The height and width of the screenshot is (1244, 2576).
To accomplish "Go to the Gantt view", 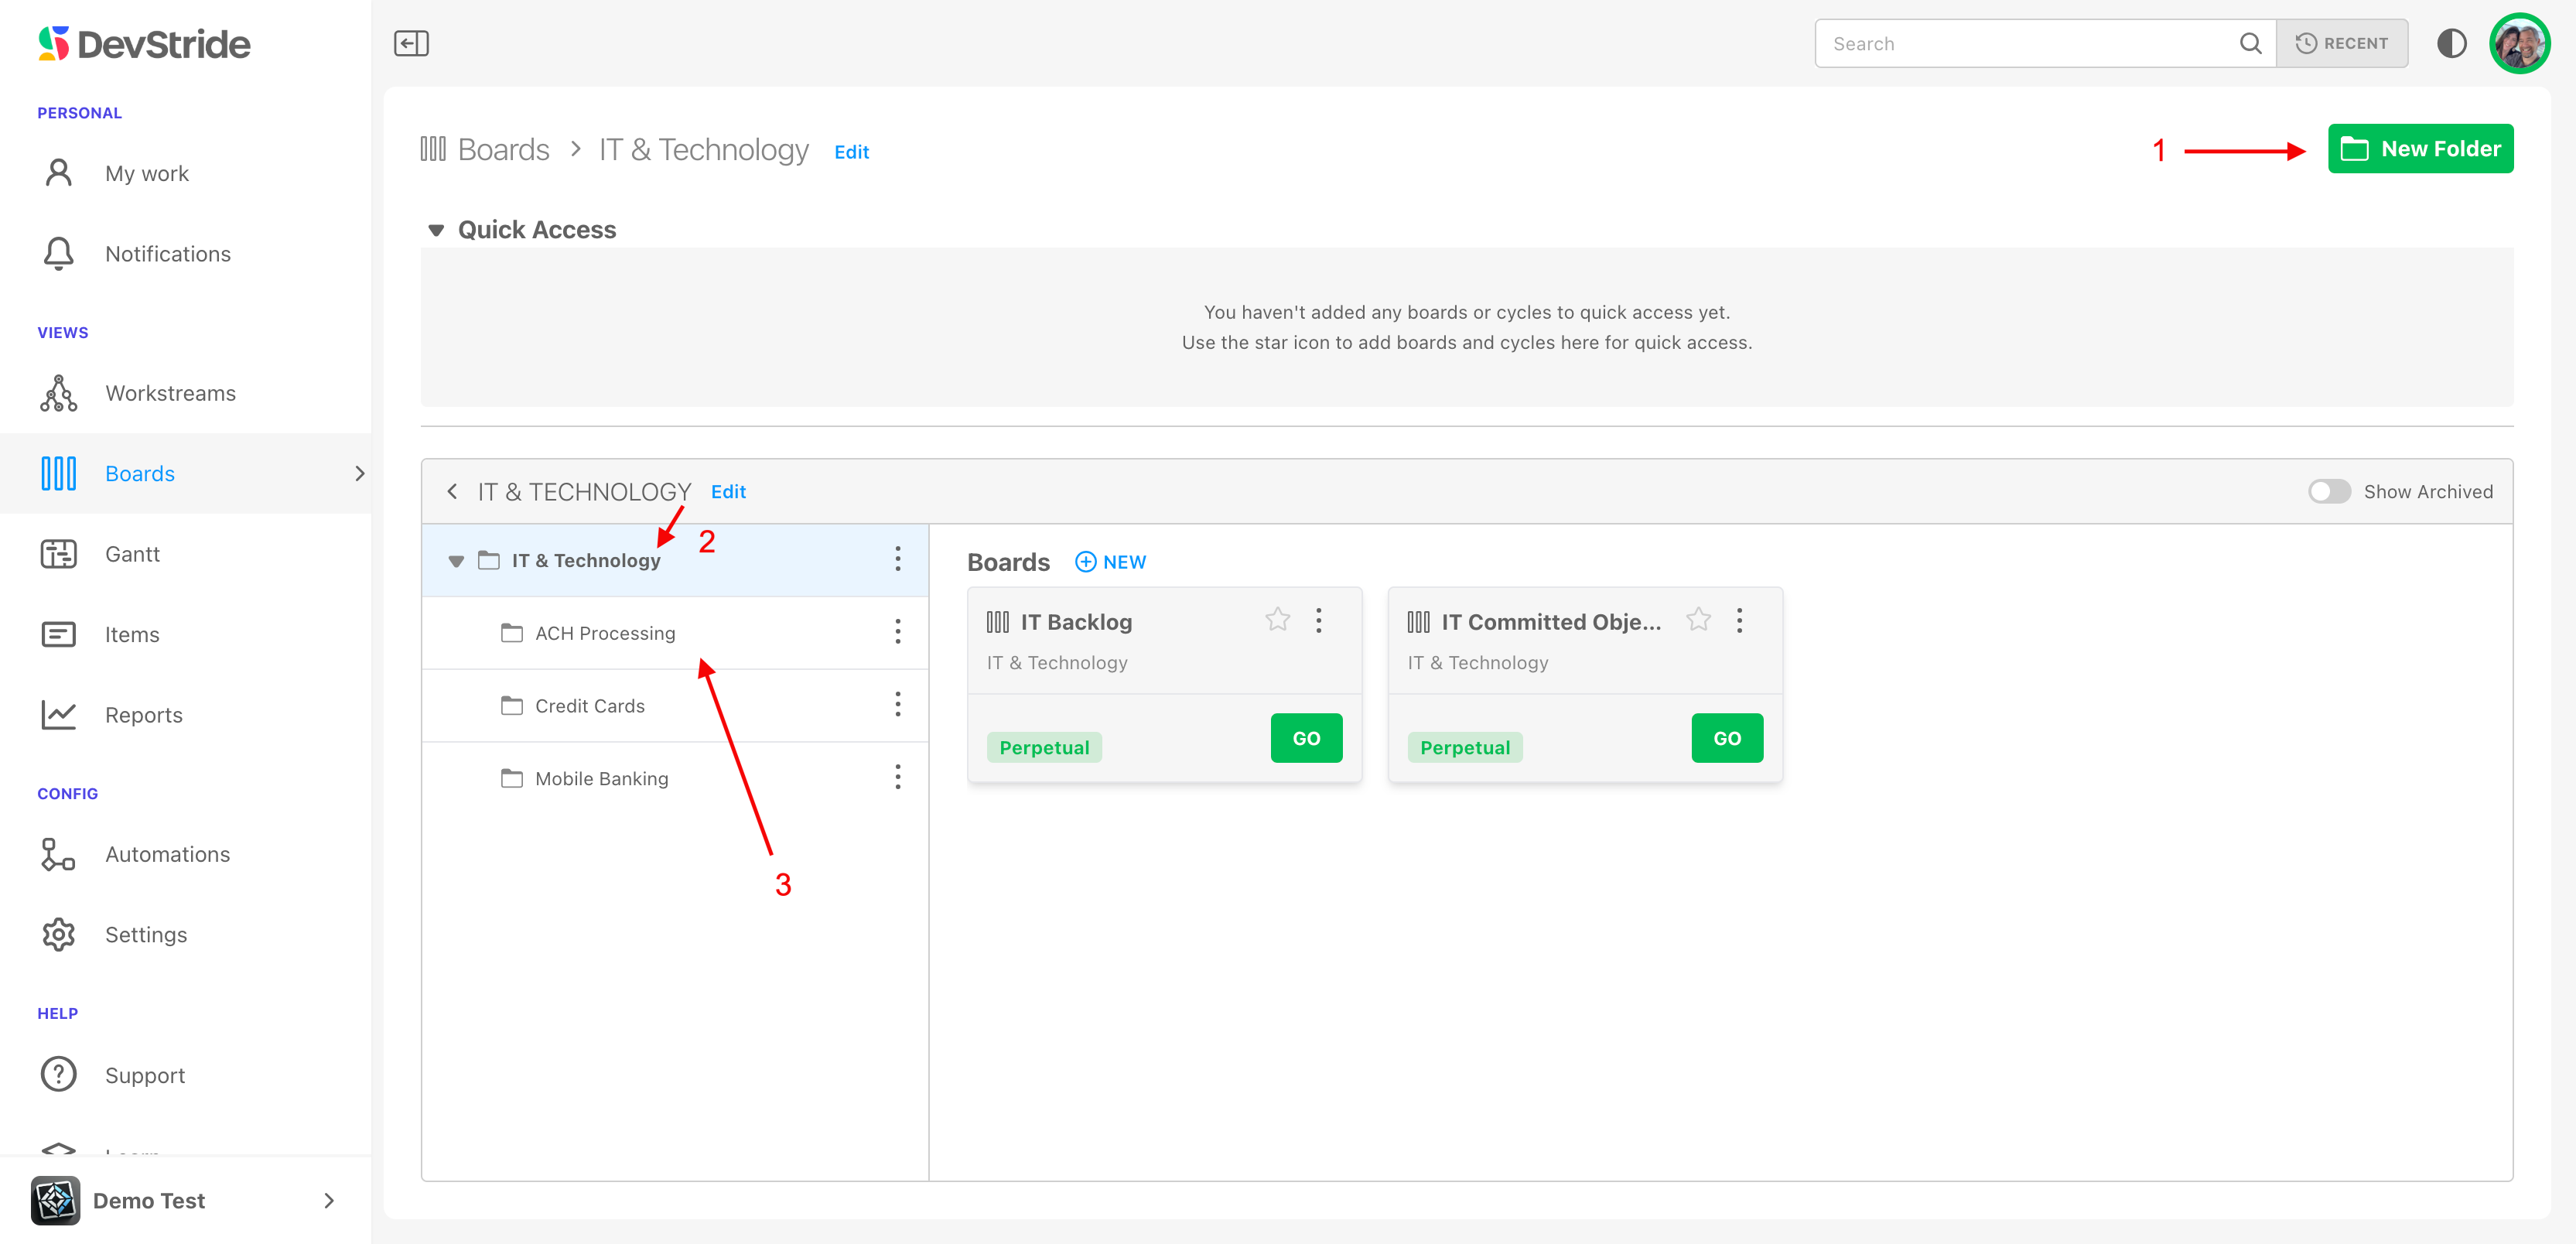I will (x=132, y=554).
